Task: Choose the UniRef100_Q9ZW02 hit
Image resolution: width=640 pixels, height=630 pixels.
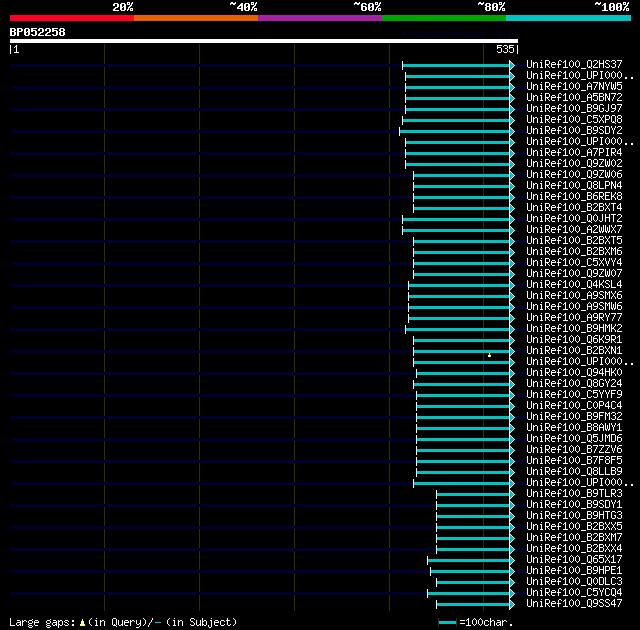Action: coord(574,164)
